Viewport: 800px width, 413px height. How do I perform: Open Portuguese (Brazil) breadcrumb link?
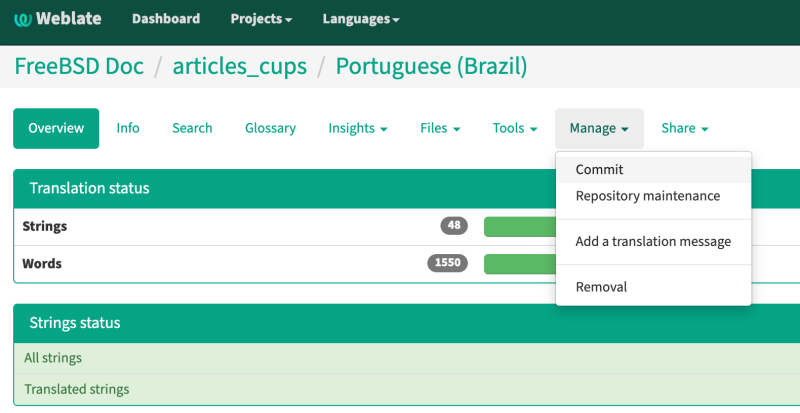[431, 66]
